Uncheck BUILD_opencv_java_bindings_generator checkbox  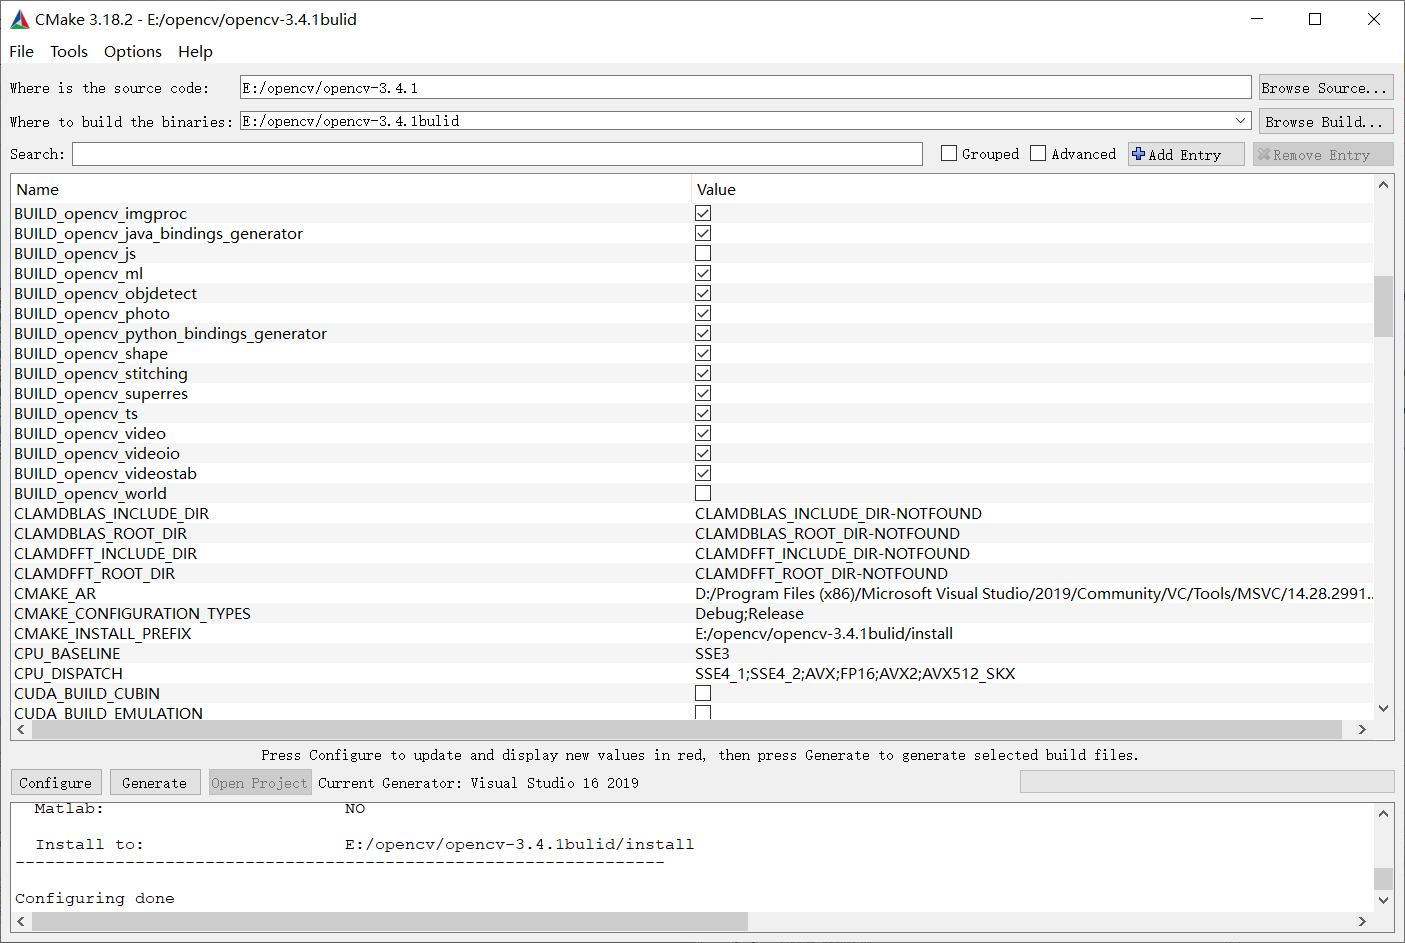(703, 233)
